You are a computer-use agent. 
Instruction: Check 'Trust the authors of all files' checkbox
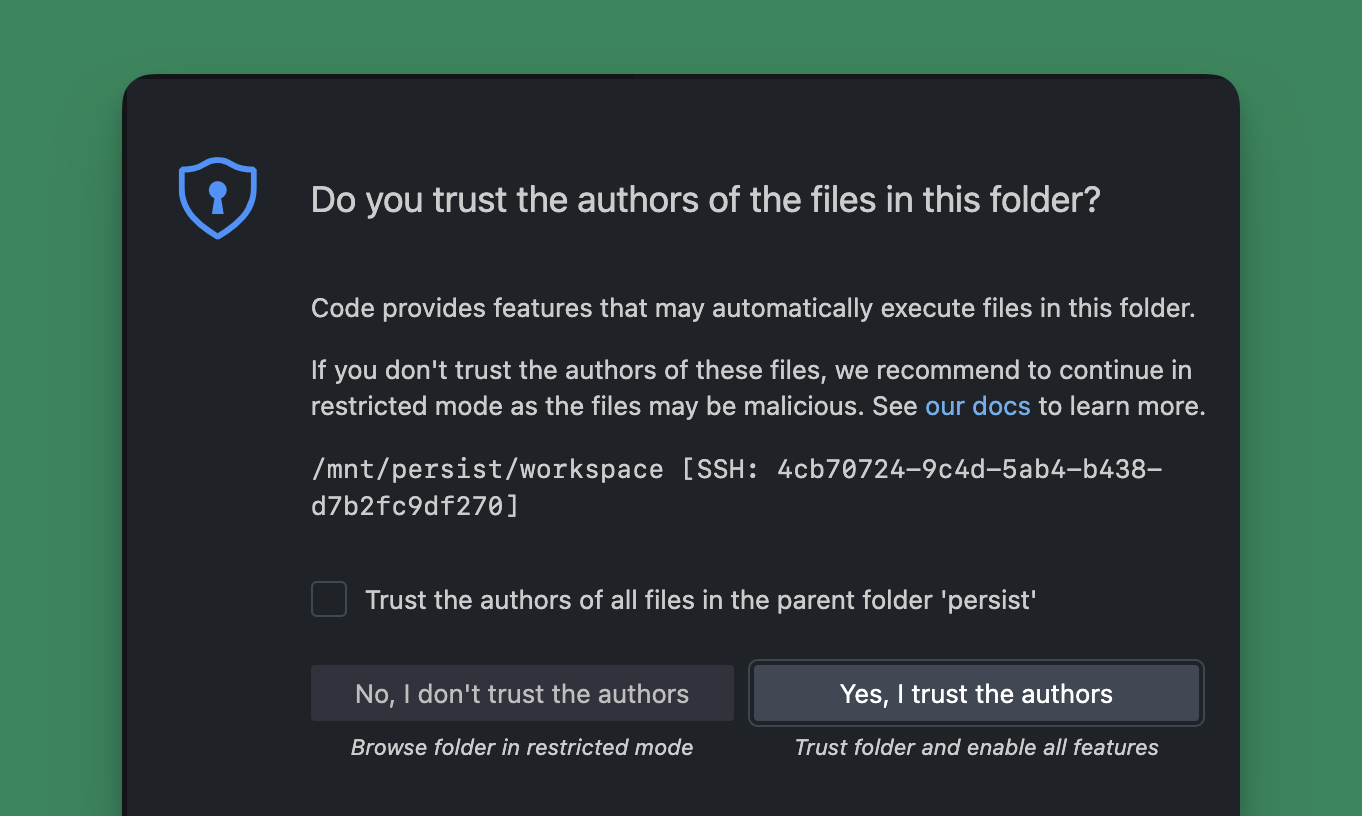click(x=329, y=600)
